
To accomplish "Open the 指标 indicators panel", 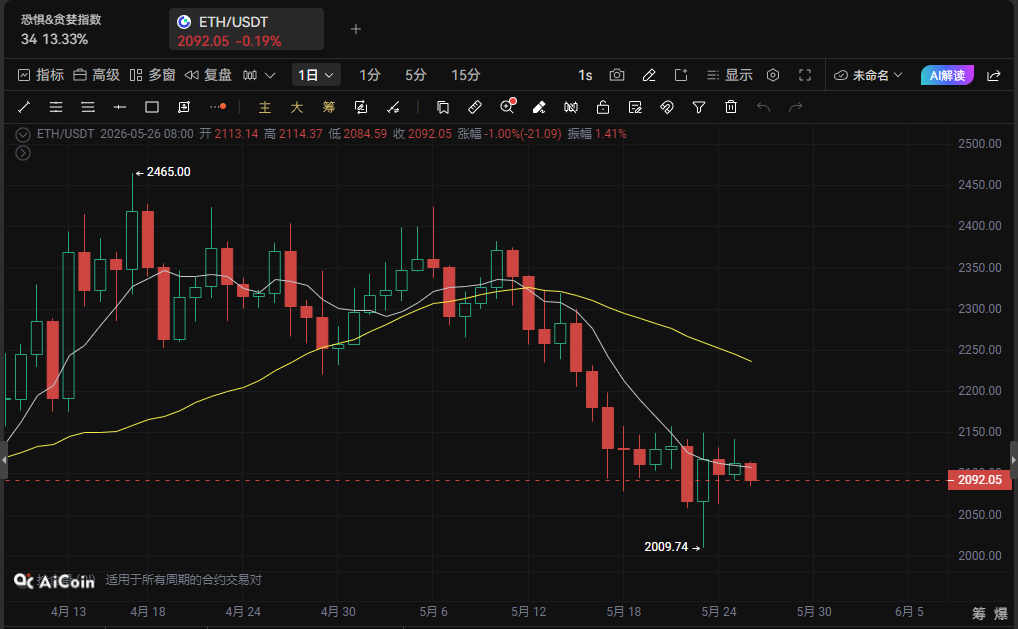I will (40, 75).
